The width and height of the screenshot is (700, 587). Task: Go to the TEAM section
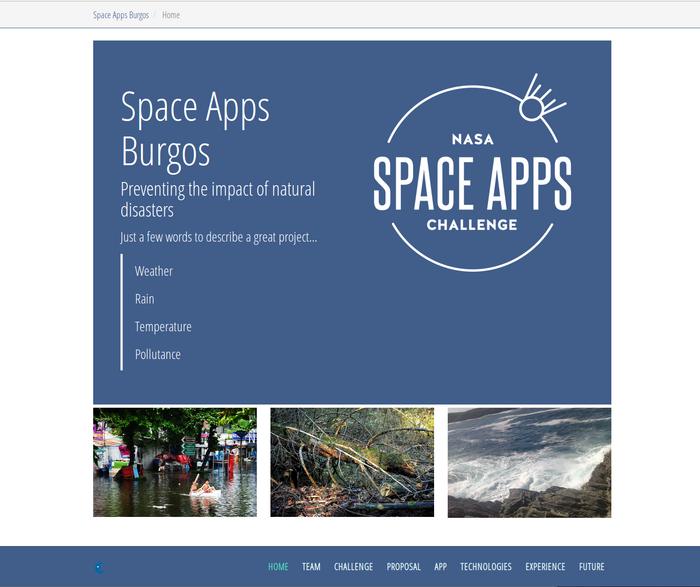click(x=311, y=567)
